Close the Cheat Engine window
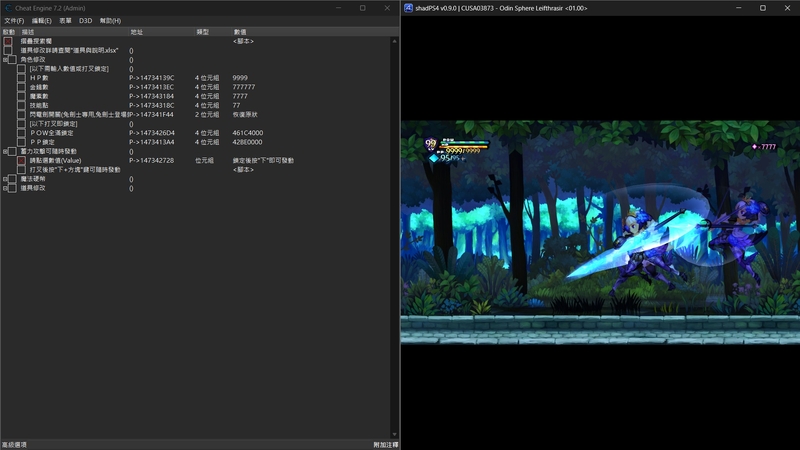The width and height of the screenshot is (800, 450). click(x=387, y=8)
